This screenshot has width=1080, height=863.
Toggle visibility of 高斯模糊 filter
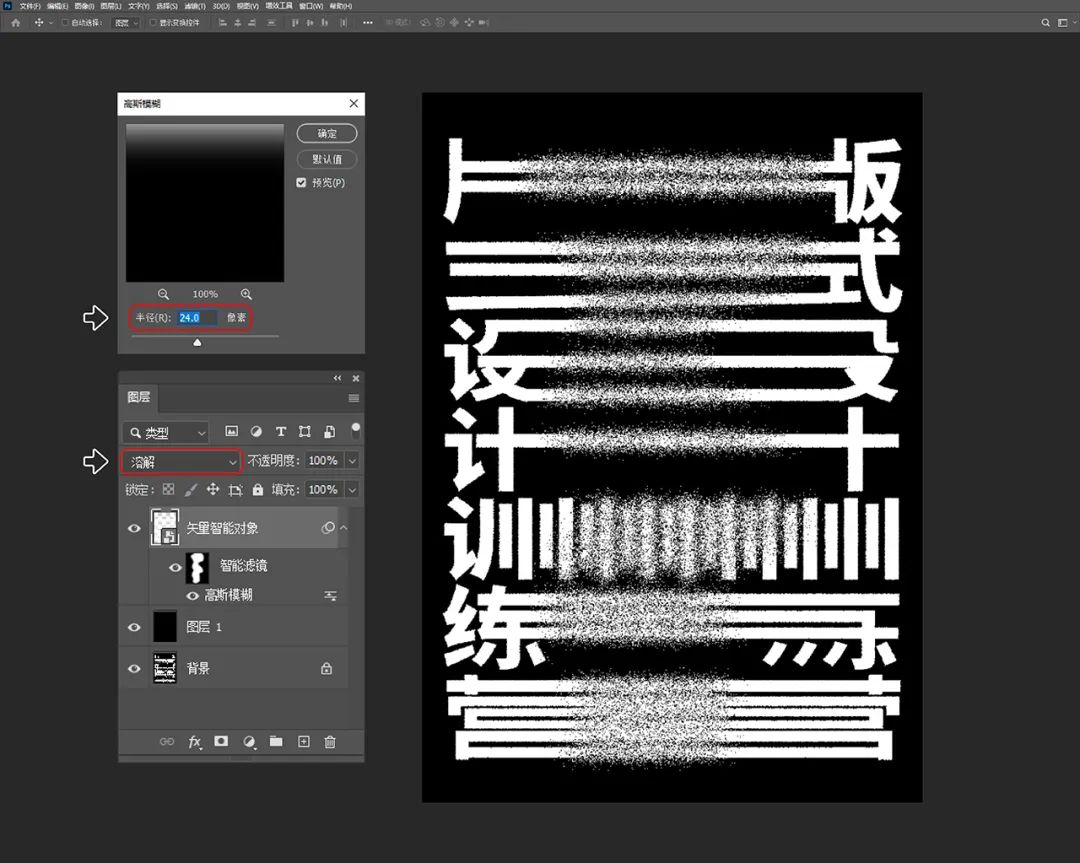[192, 595]
